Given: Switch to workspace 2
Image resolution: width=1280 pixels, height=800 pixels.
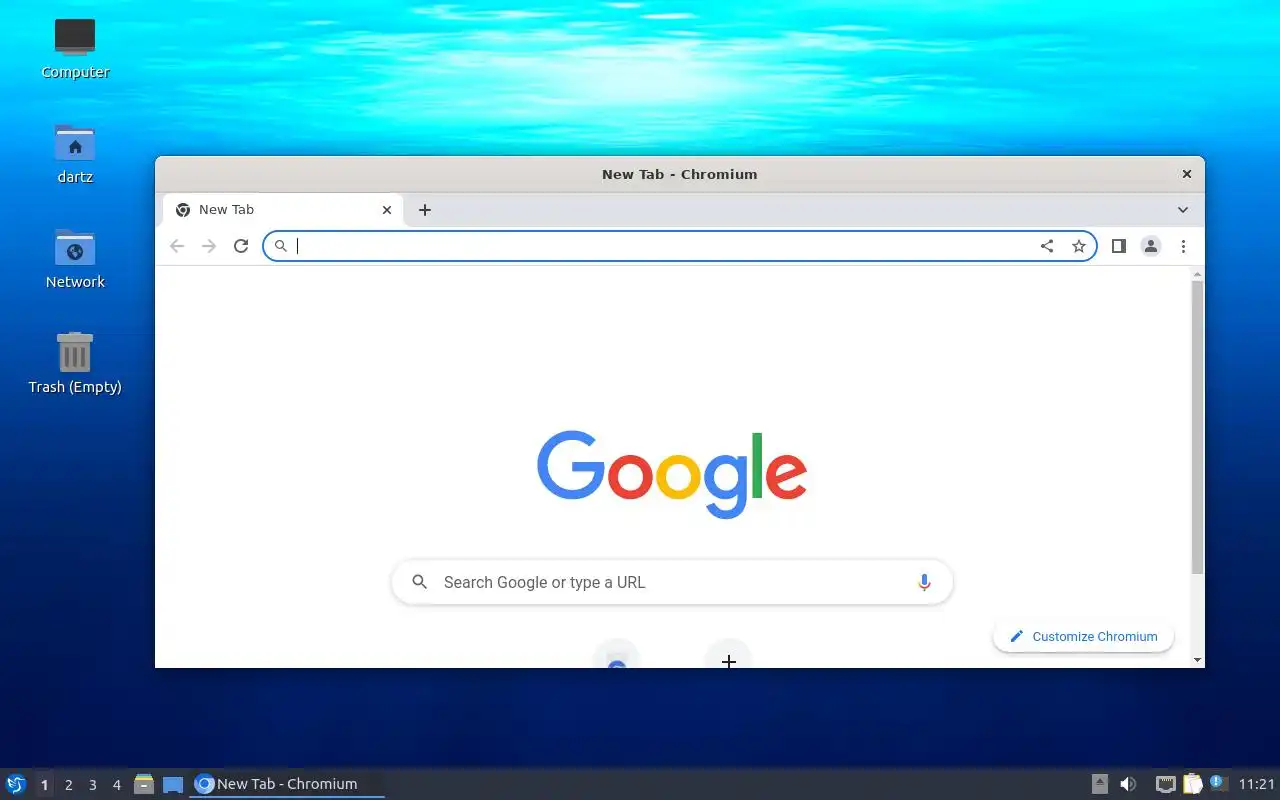Looking at the screenshot, I should click(x=69, y=785).
